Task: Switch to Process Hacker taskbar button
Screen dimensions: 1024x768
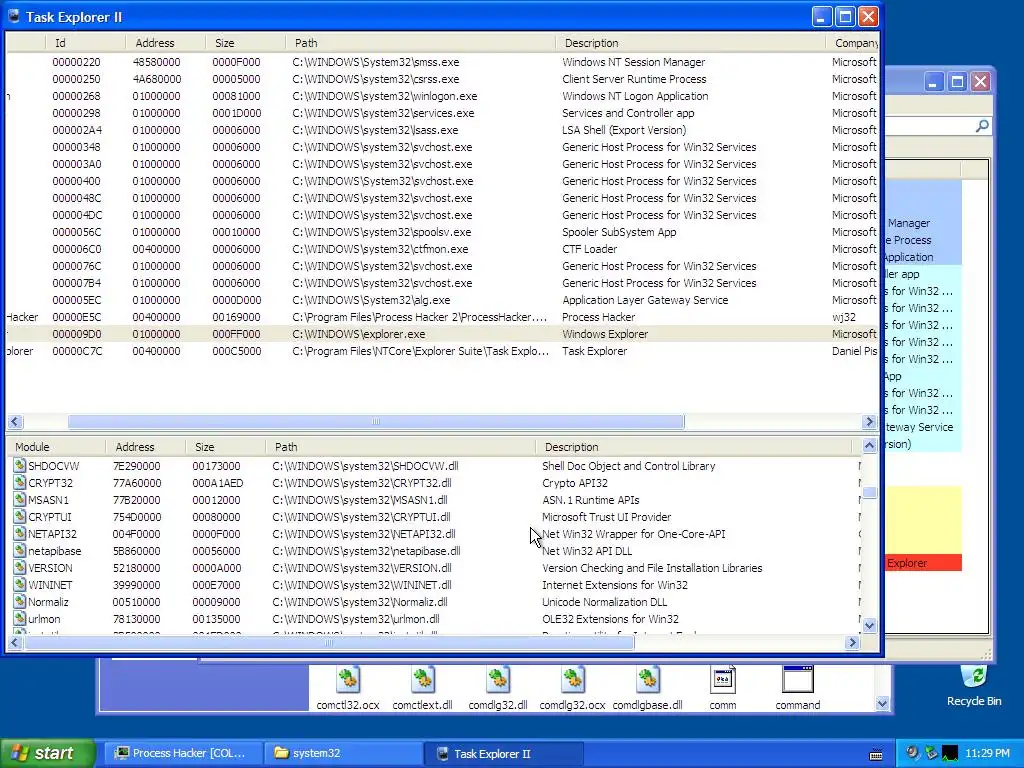Action: [x=183, y=753]
